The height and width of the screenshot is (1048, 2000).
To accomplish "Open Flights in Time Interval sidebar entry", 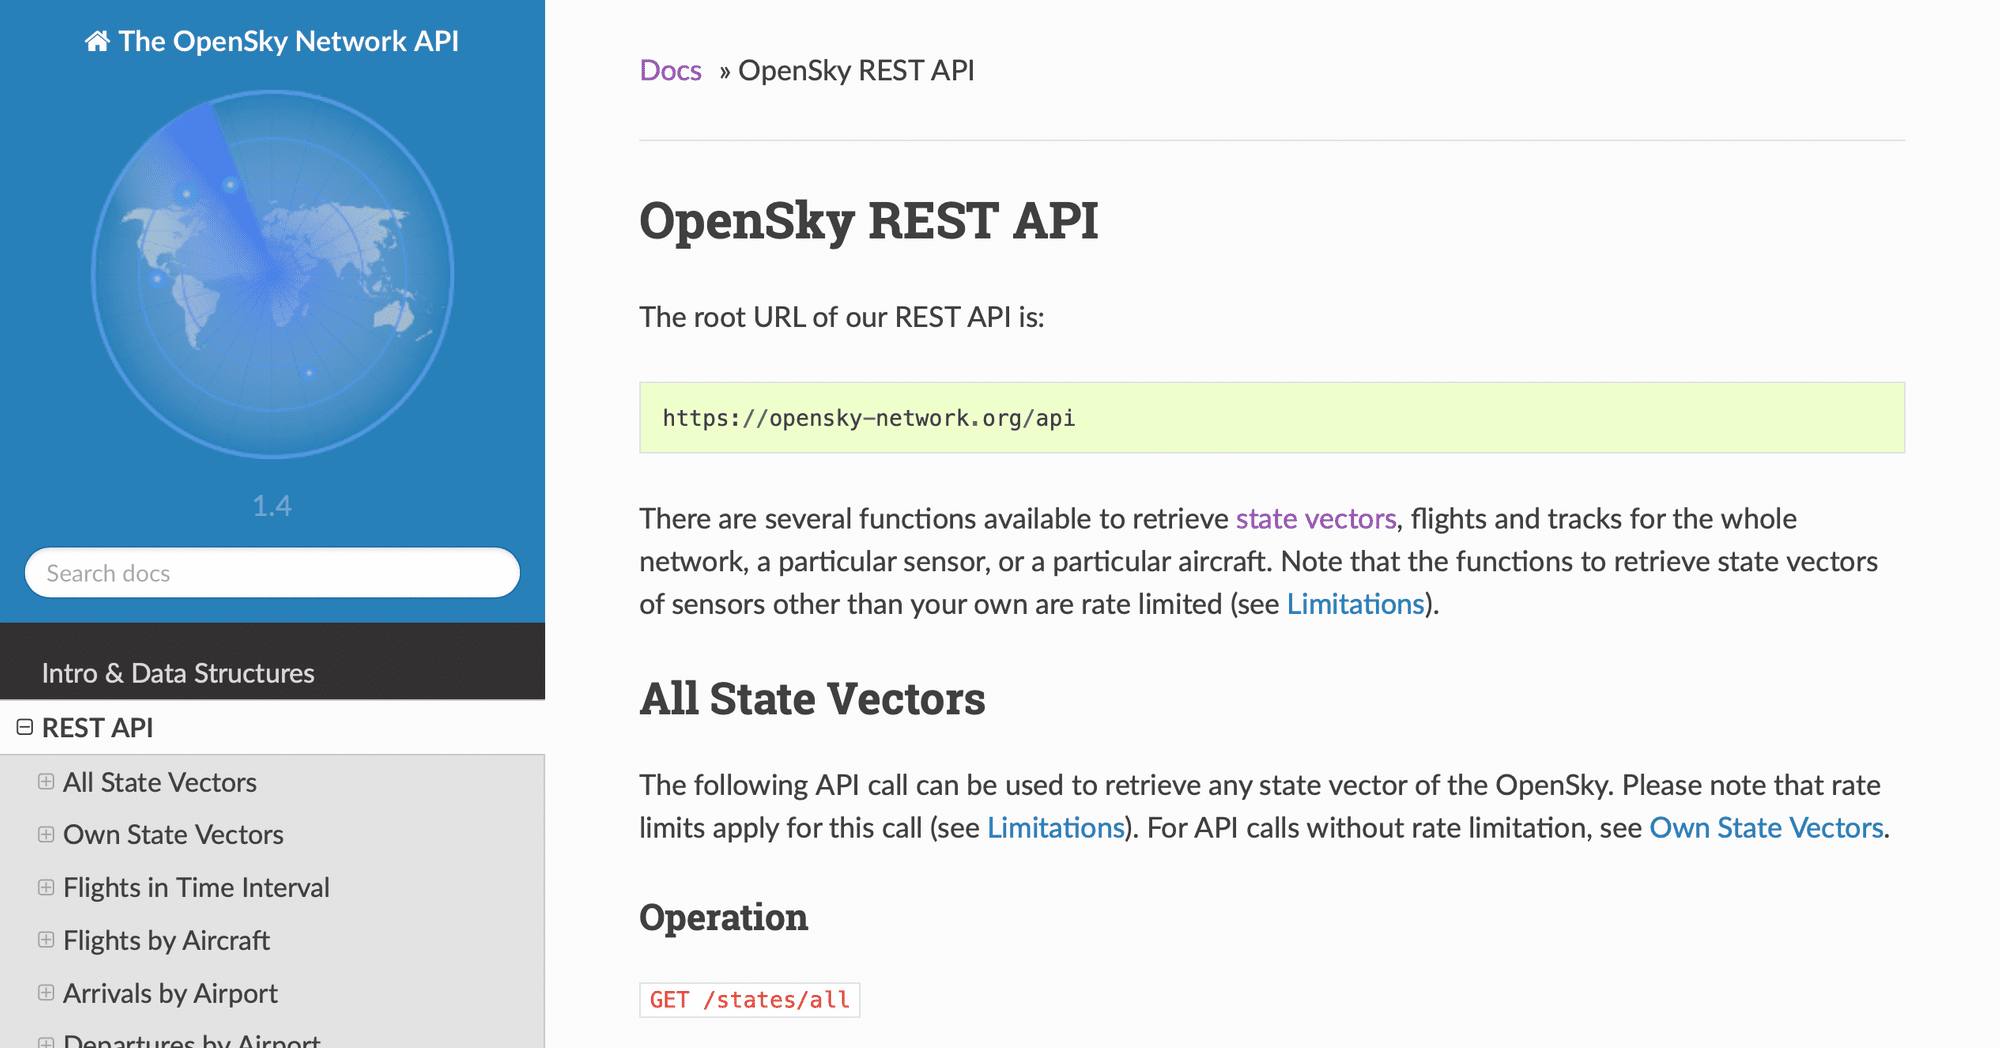I will pos(196,888).
